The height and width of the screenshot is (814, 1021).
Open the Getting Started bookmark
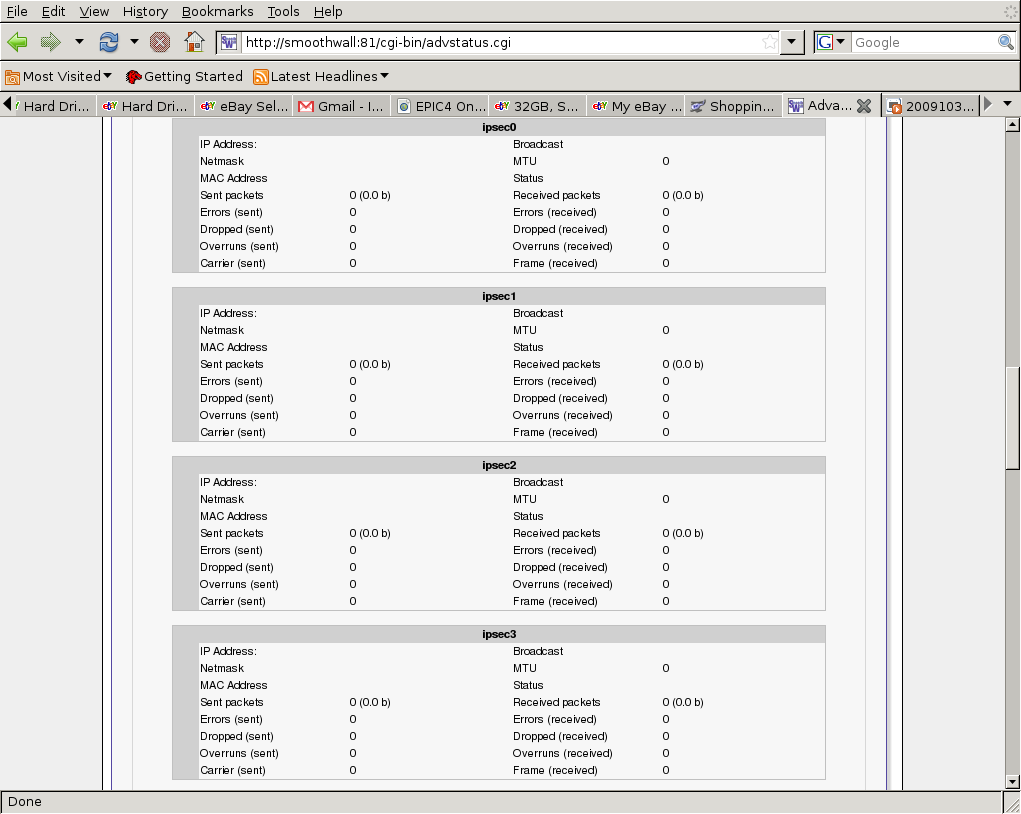coord(184,76)
